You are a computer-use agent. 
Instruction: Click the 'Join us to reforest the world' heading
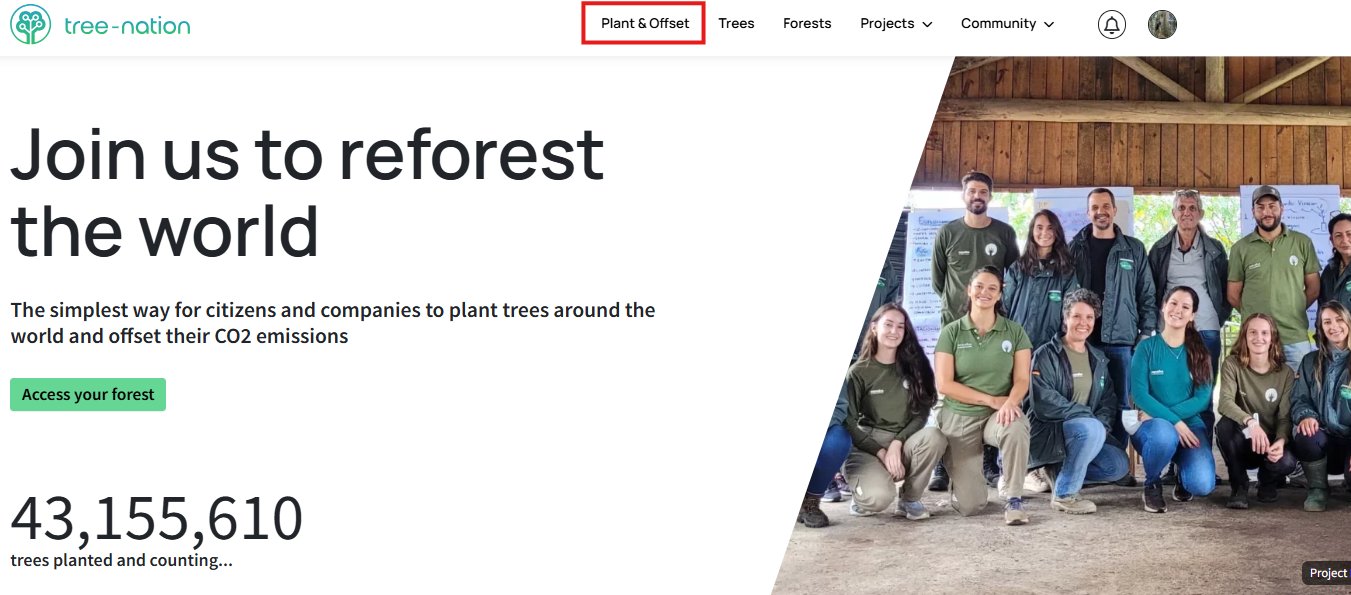tap(308, 192)
